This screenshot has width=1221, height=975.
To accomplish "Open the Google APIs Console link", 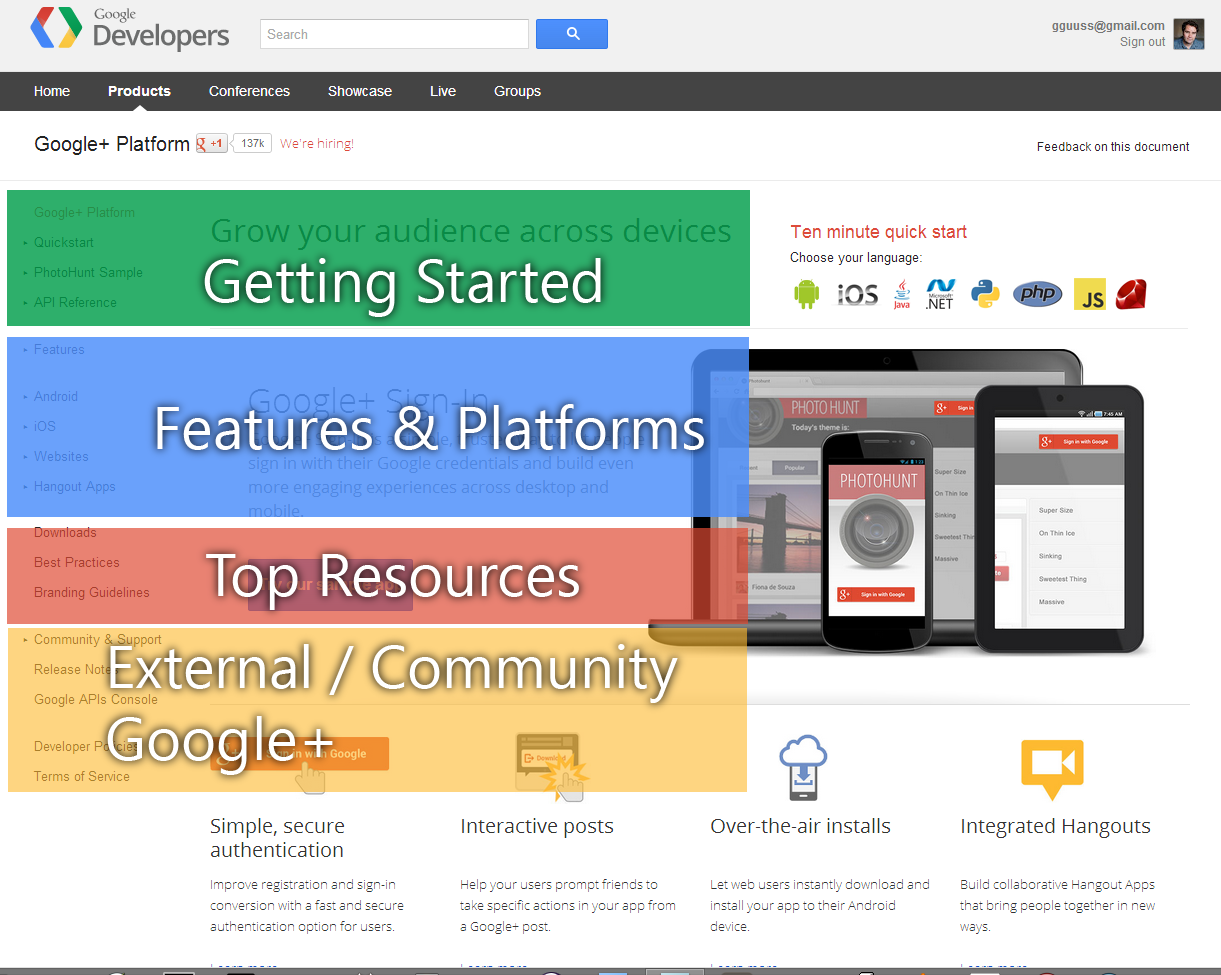I will 96,700.
